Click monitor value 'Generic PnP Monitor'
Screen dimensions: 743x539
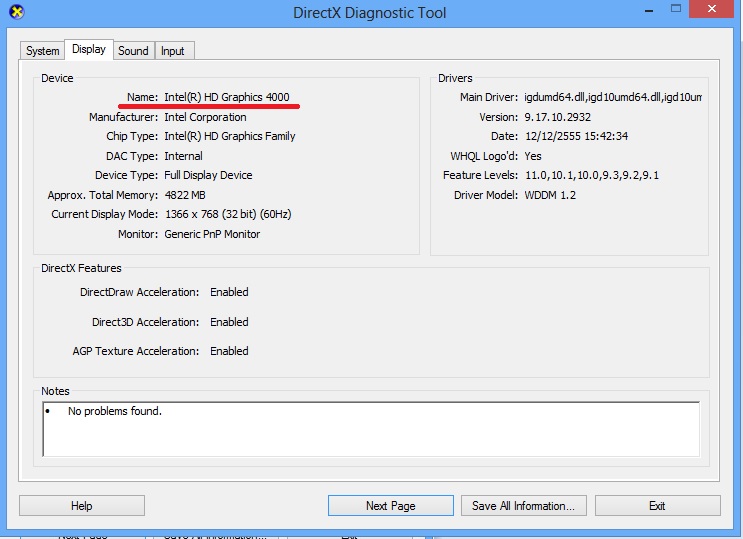(x=212, y=234)
